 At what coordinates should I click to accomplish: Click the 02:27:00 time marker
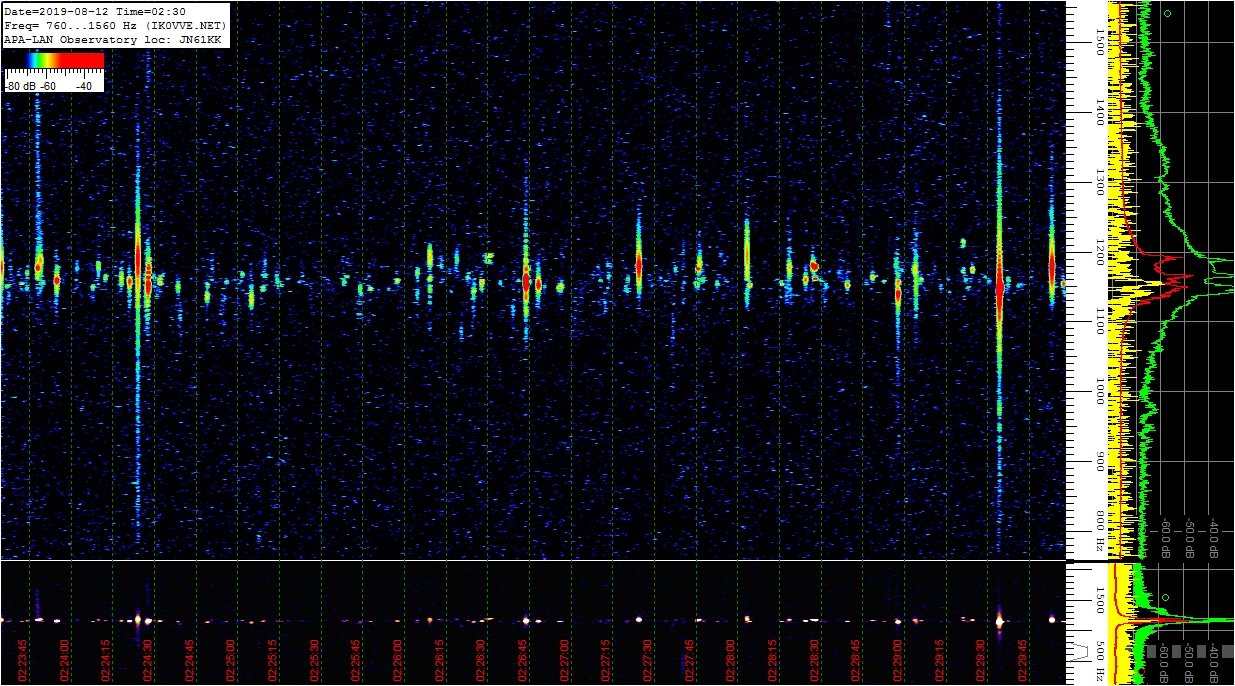pyautogui.click(x=565, y=661)
